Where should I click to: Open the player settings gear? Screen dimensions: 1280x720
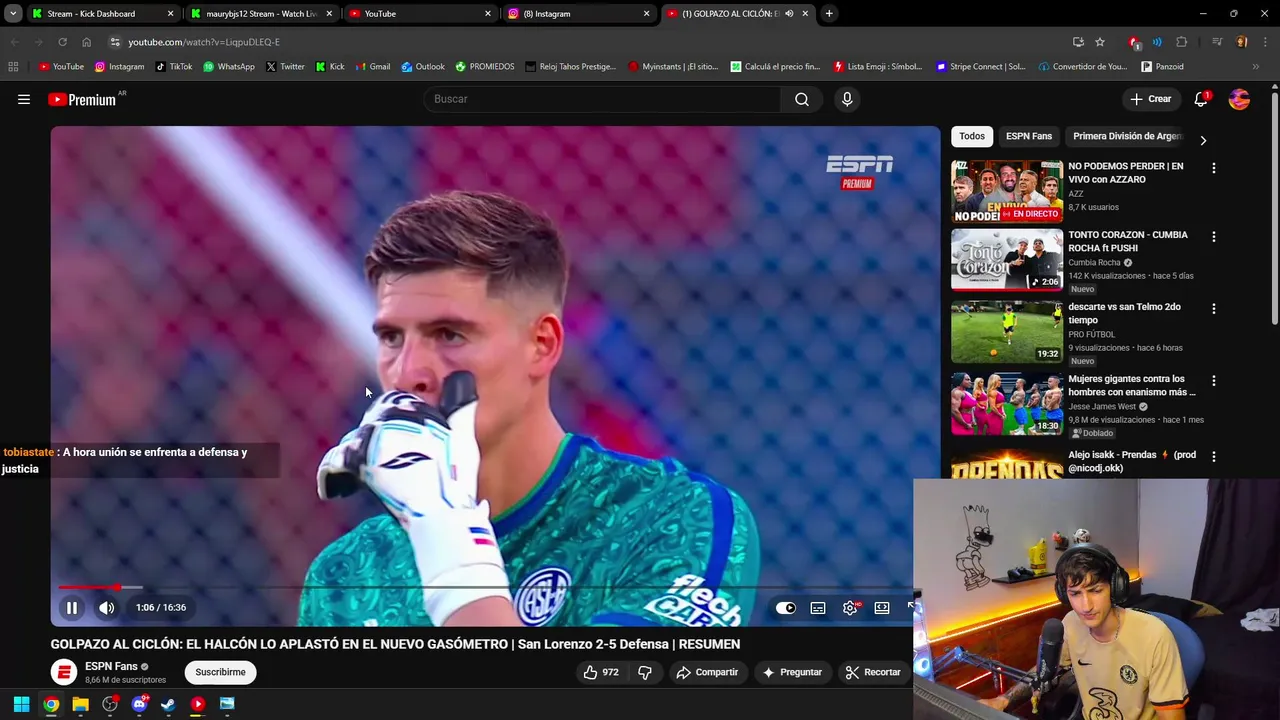[850, 608]
